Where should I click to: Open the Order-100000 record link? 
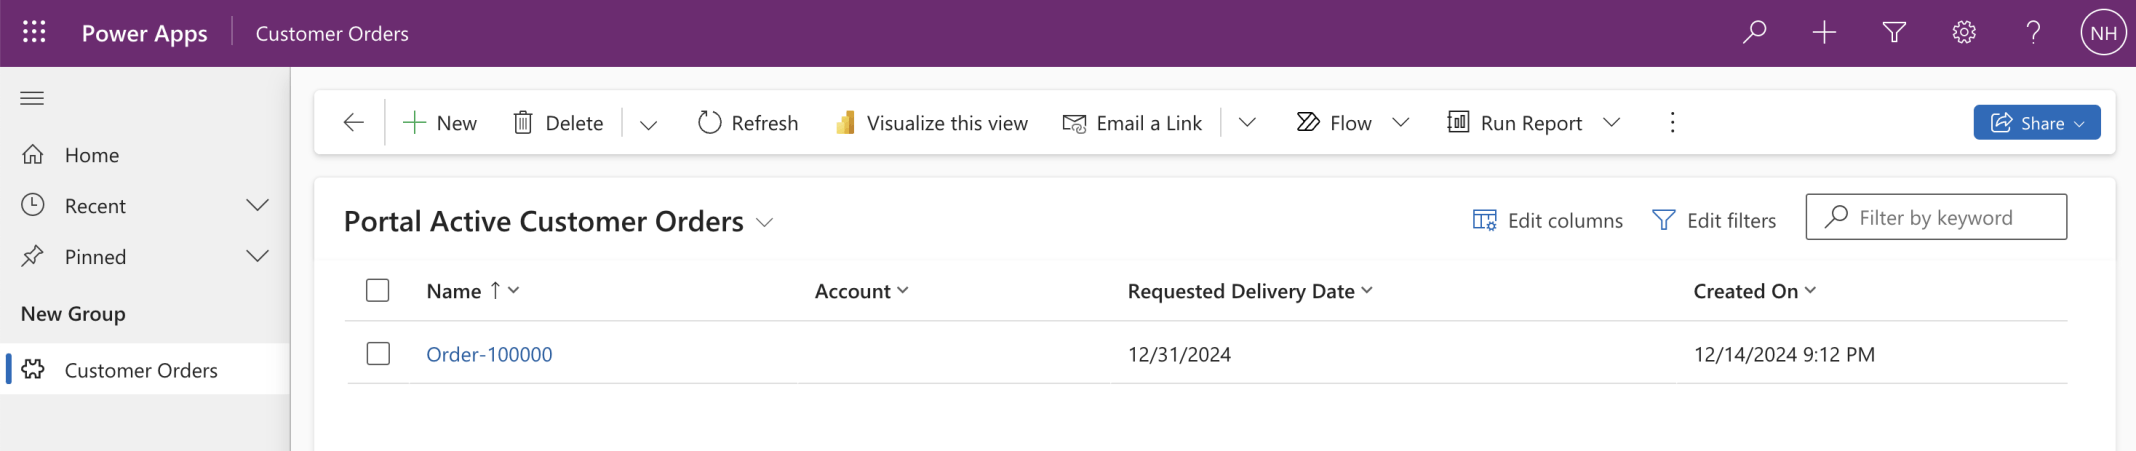click(489, 354)
